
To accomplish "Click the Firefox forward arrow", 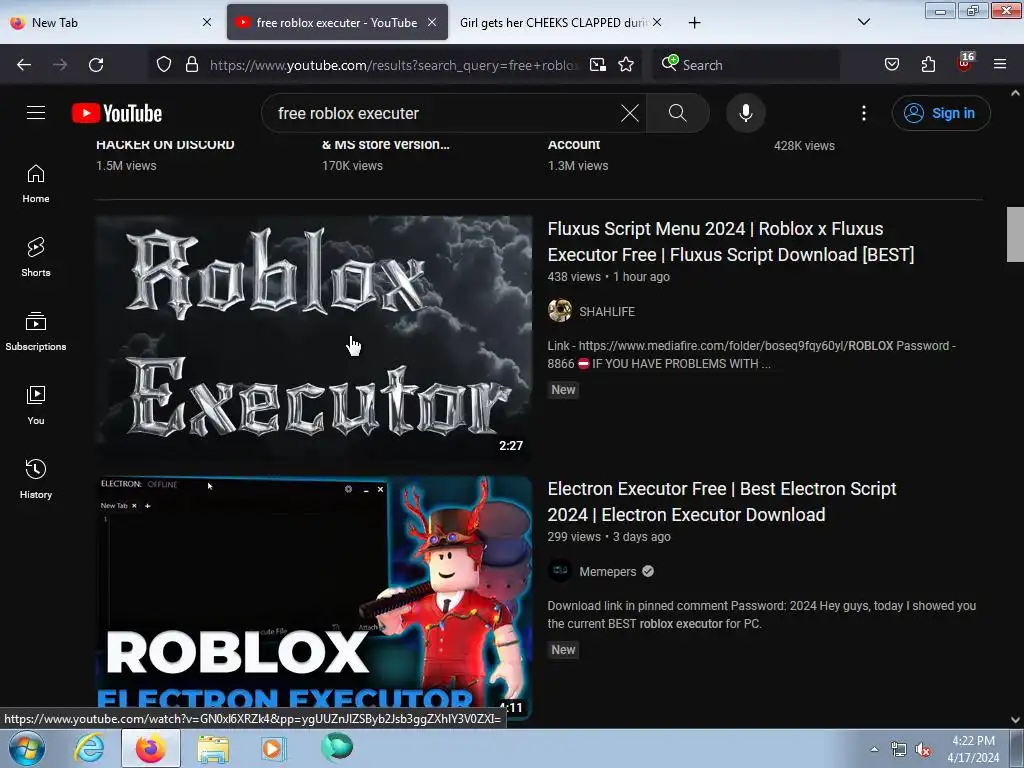I will pyautogui.click(x=60, y=65).
